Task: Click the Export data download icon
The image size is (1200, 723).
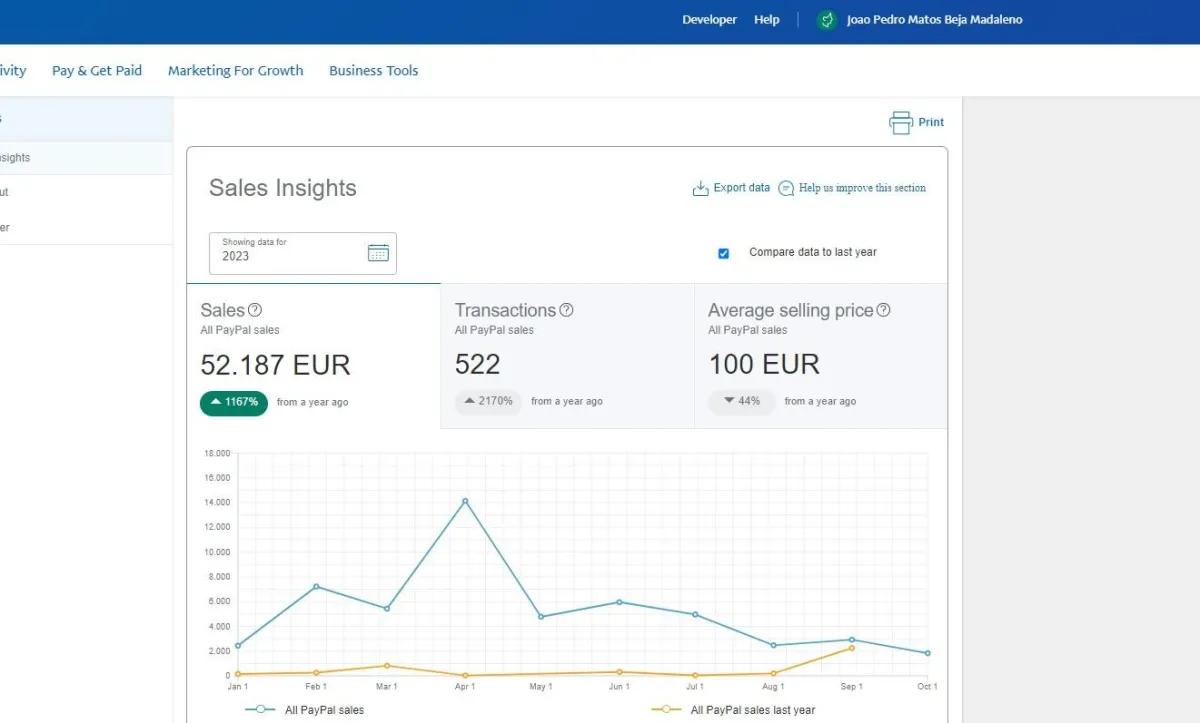Action: point(700,188)
